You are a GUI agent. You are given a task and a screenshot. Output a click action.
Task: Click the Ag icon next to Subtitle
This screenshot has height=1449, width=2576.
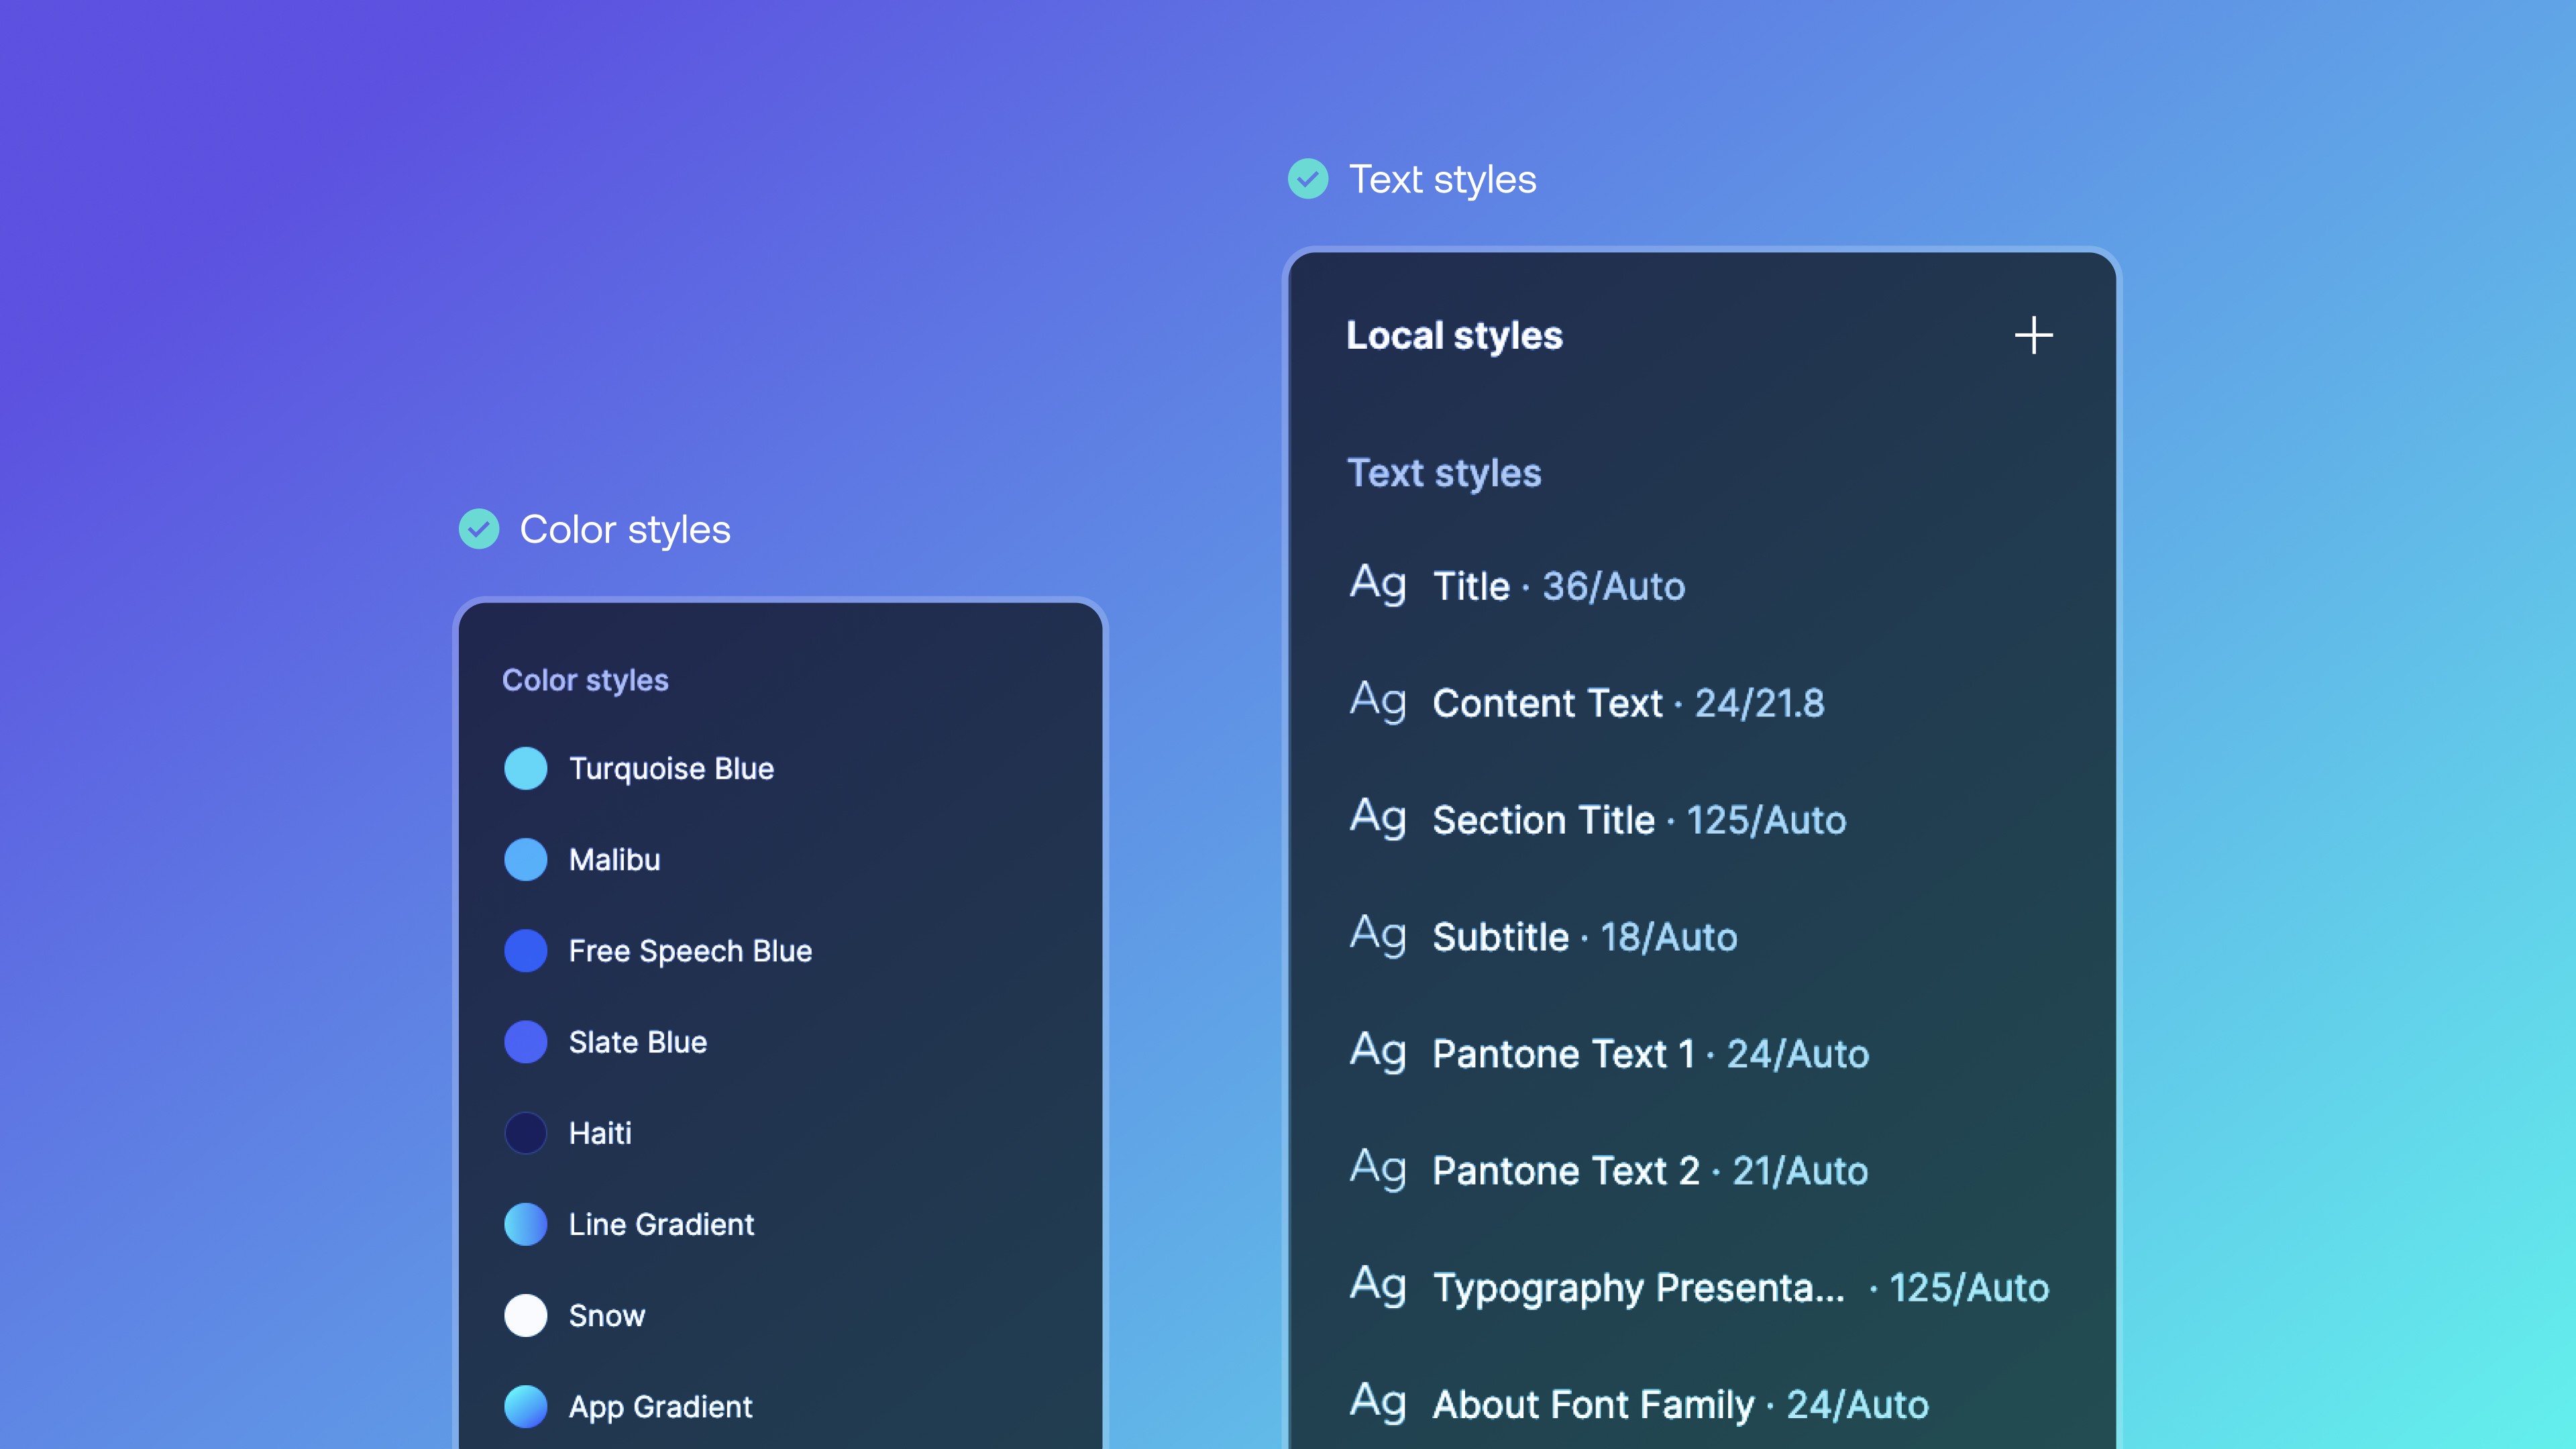pyautogui.click(x=1377, y=935)
